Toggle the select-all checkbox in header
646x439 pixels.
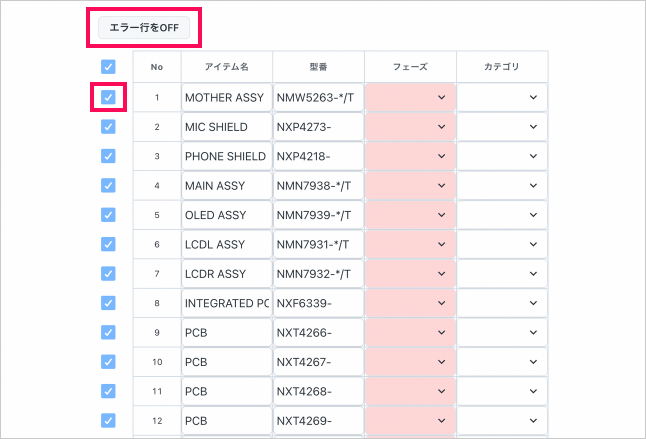point(108,67)
